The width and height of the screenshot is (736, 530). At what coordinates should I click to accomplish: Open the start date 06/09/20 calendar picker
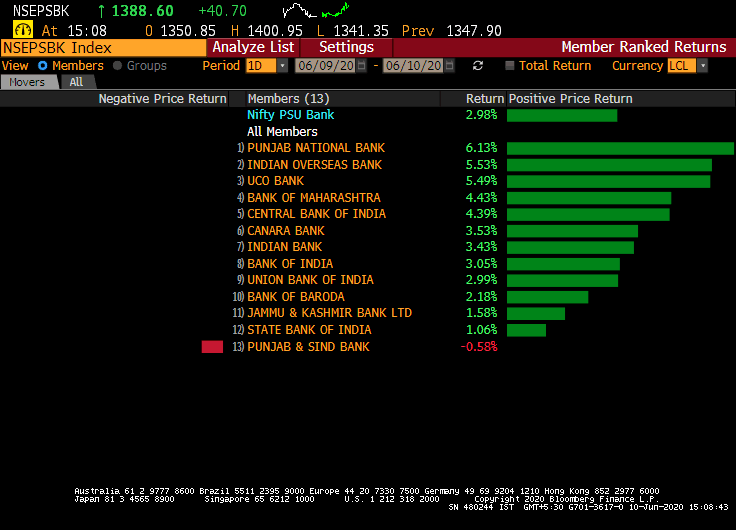pyautogui.click(x=362, y=66)
